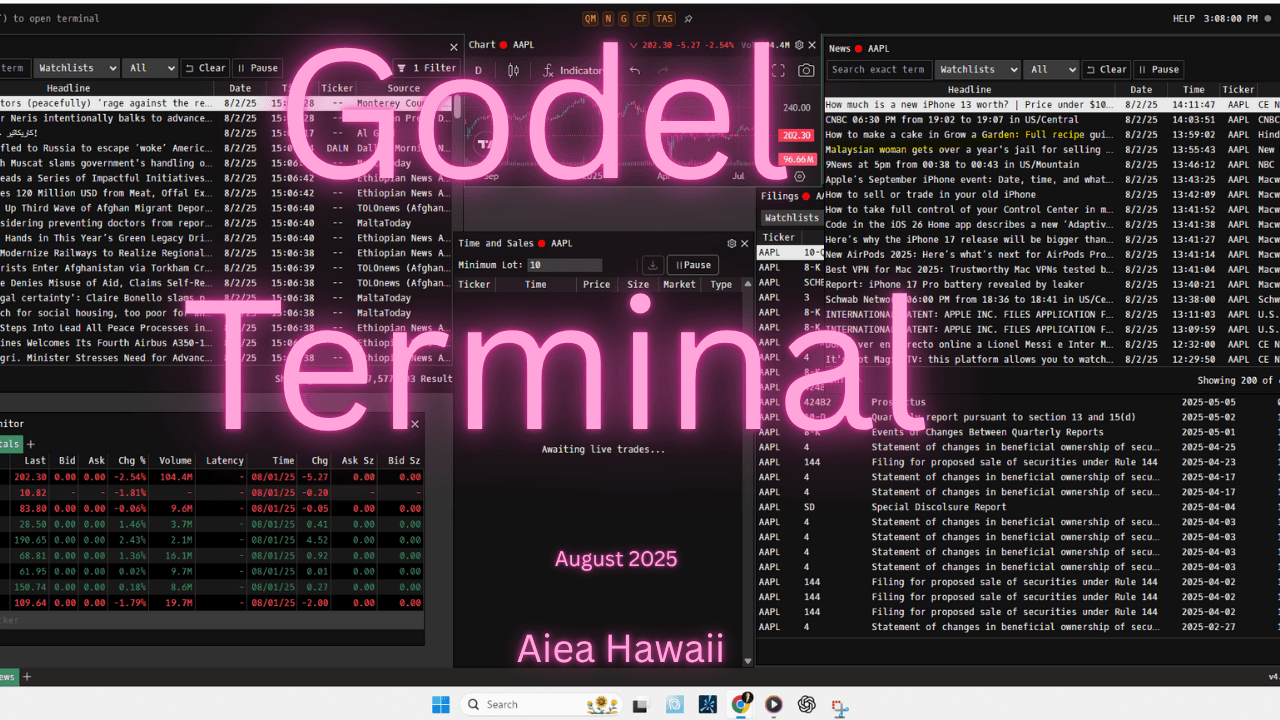Open Time and Sales settings gear
Image resolution: width=1280 pixels, height=720 pixels.
point(731,243)
